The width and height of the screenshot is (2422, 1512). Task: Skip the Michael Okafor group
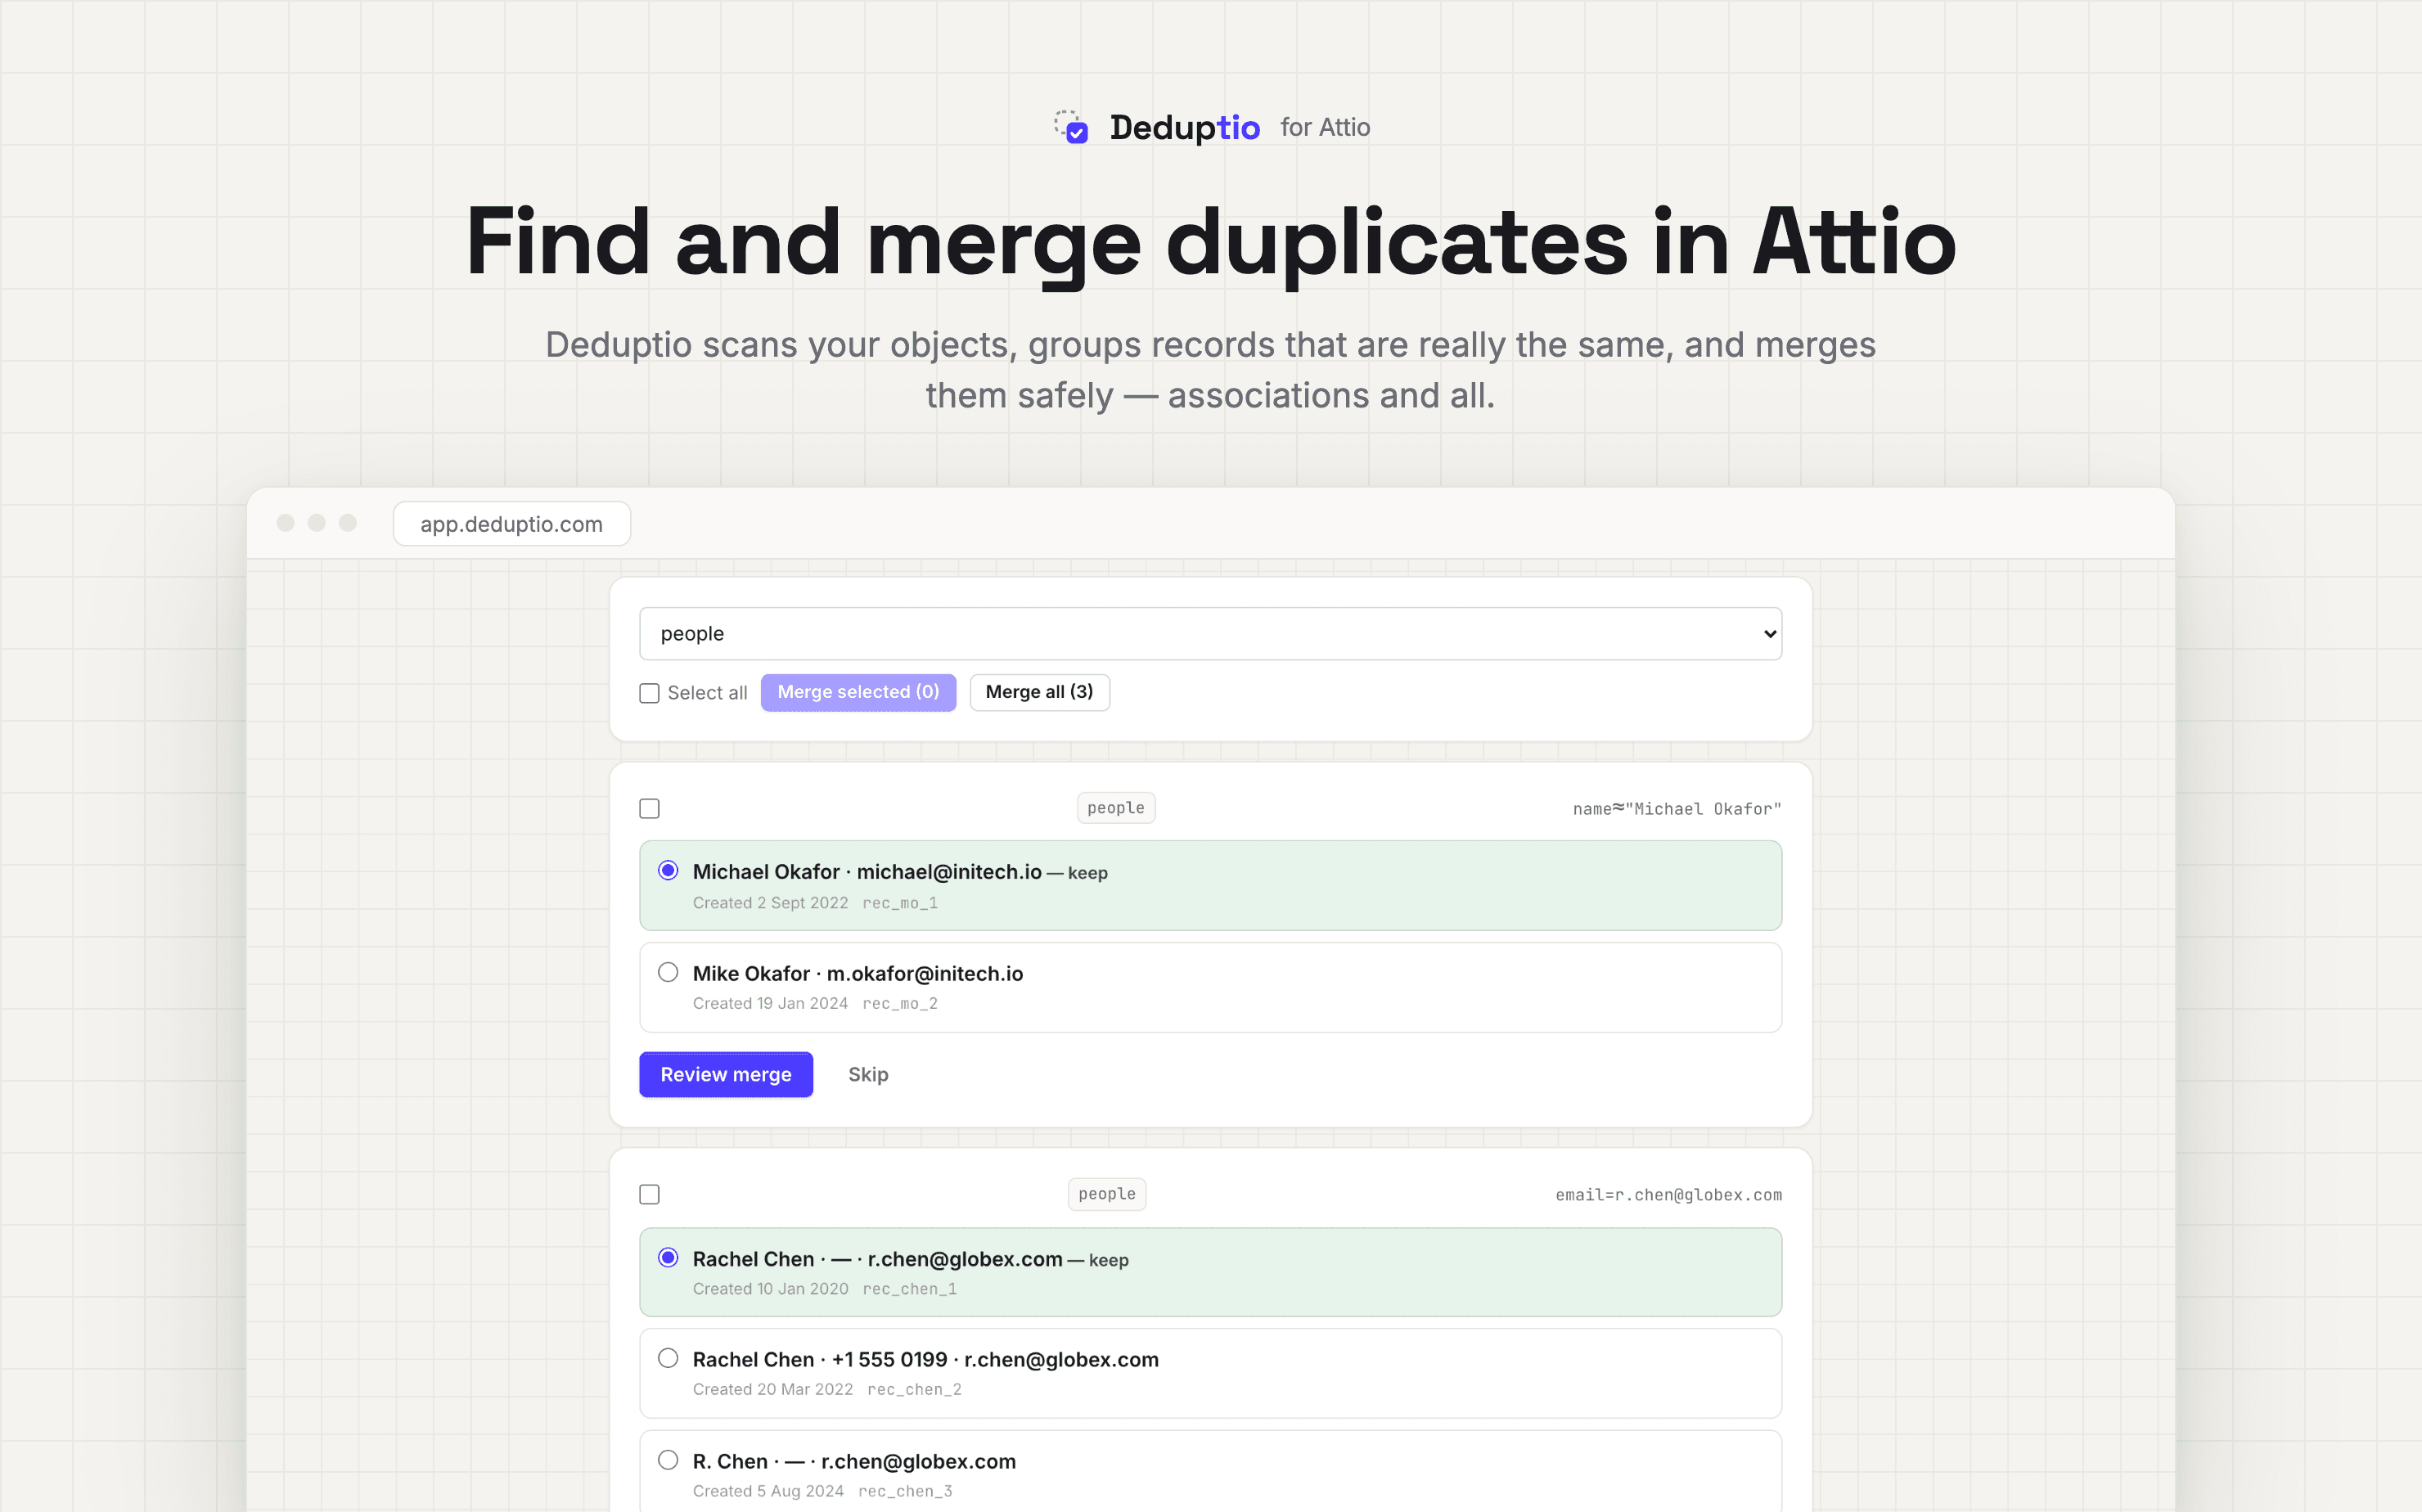(x=868, y=1074)
